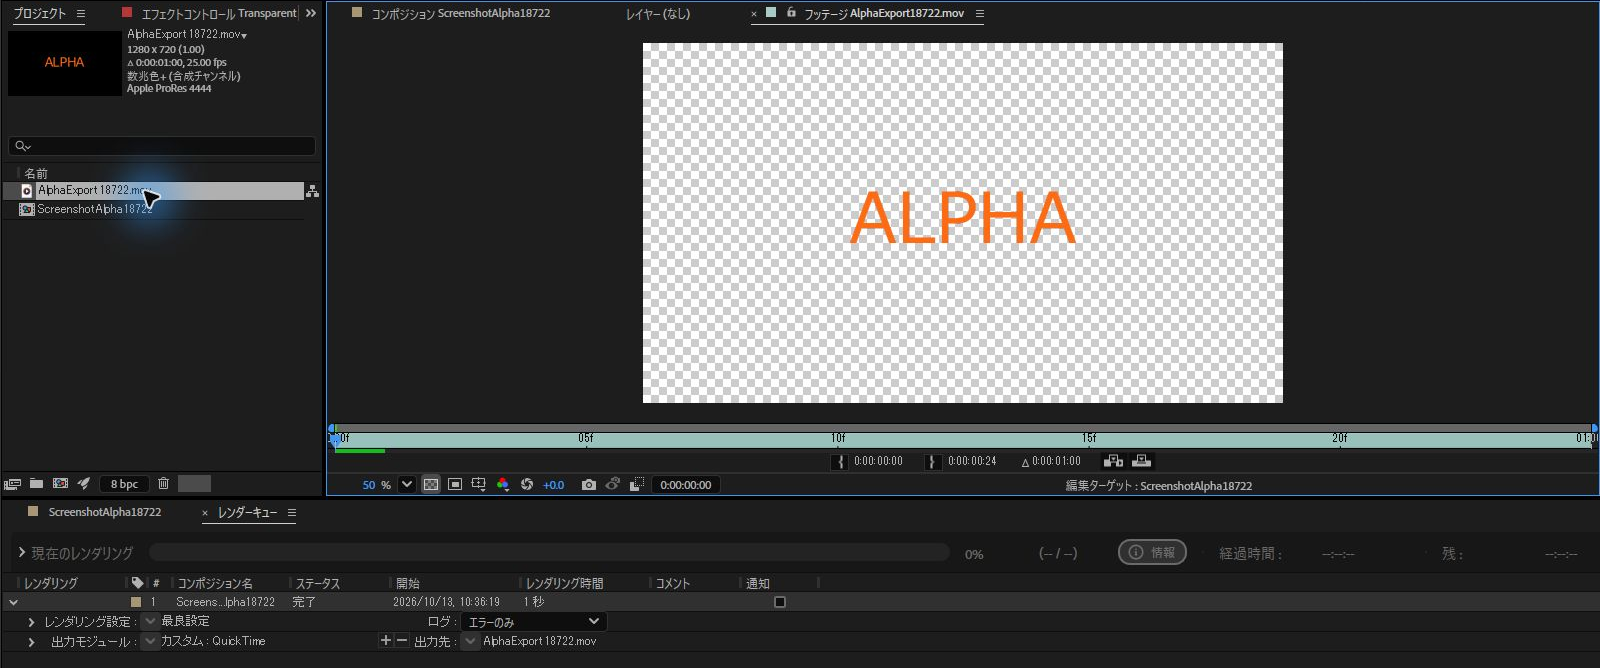Open the project flowchart view icon

[312, 191]
